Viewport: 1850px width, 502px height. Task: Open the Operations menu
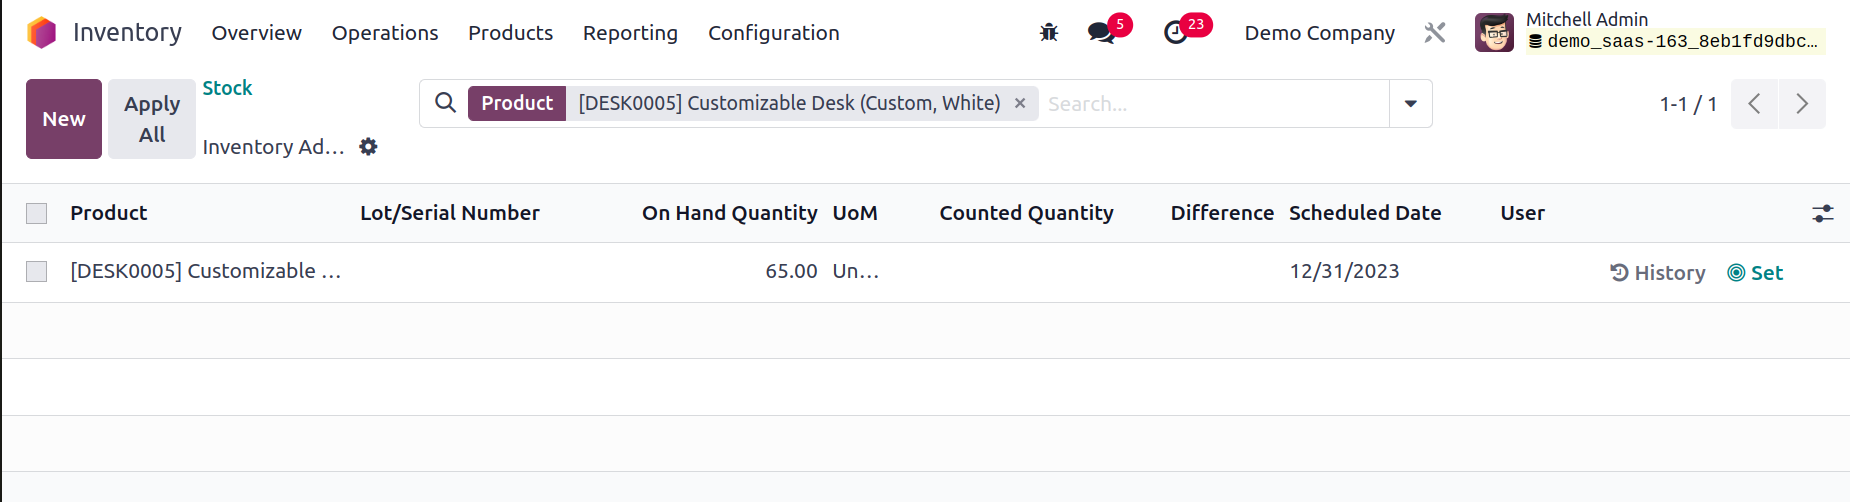[385, 33]
